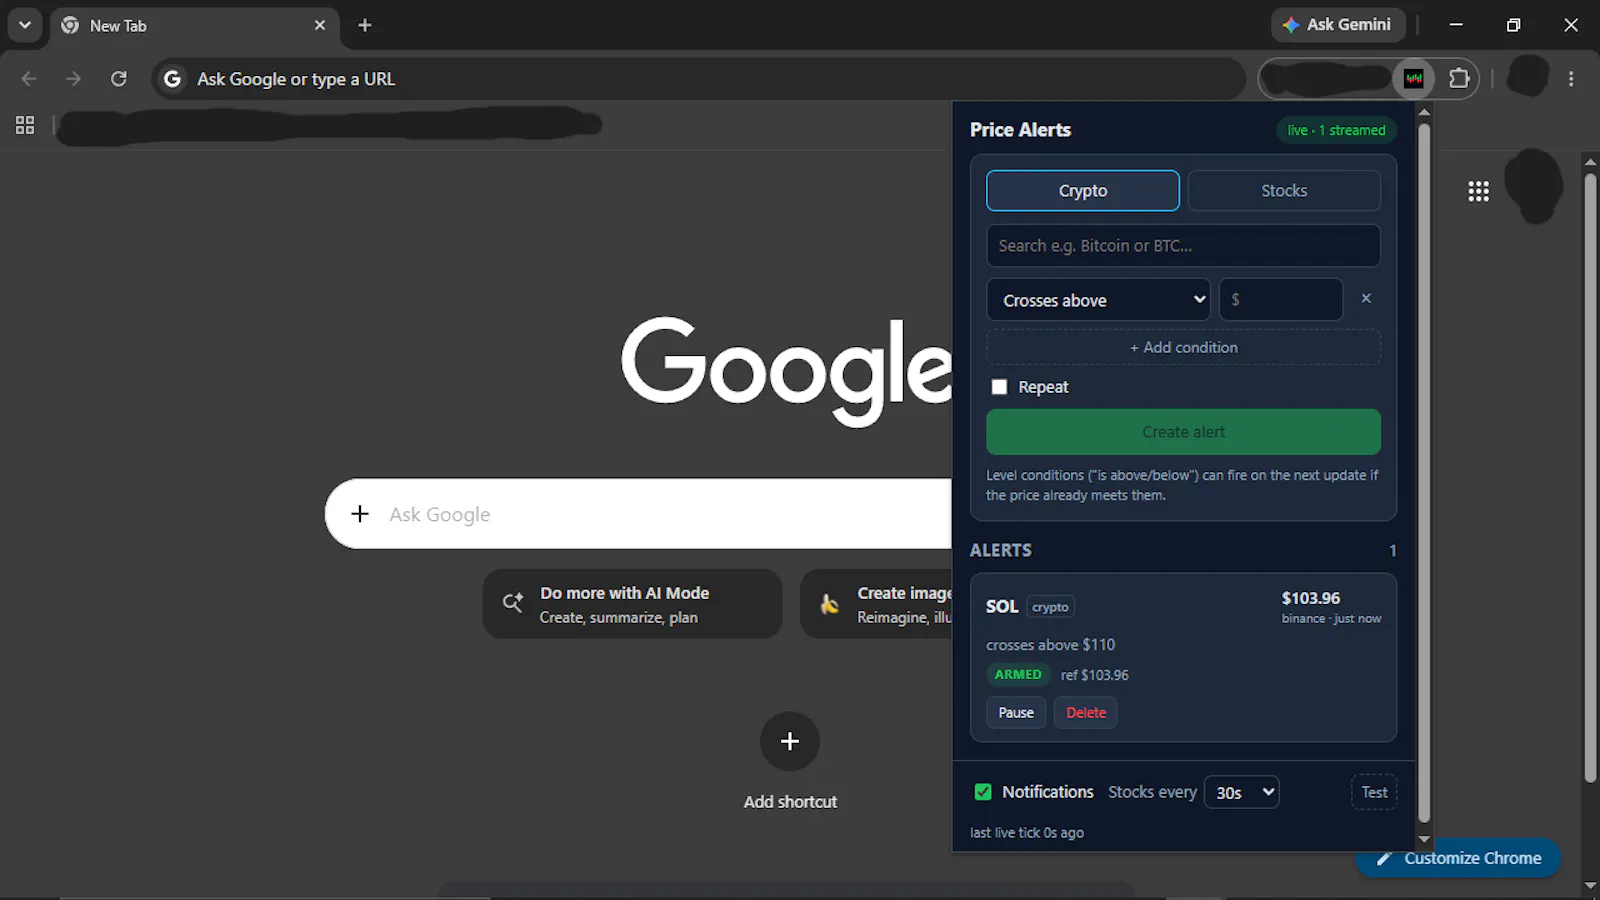Click the ARMED status badge
The width and height of the screenshot is (1600, 900).
tap(1018, 675)
